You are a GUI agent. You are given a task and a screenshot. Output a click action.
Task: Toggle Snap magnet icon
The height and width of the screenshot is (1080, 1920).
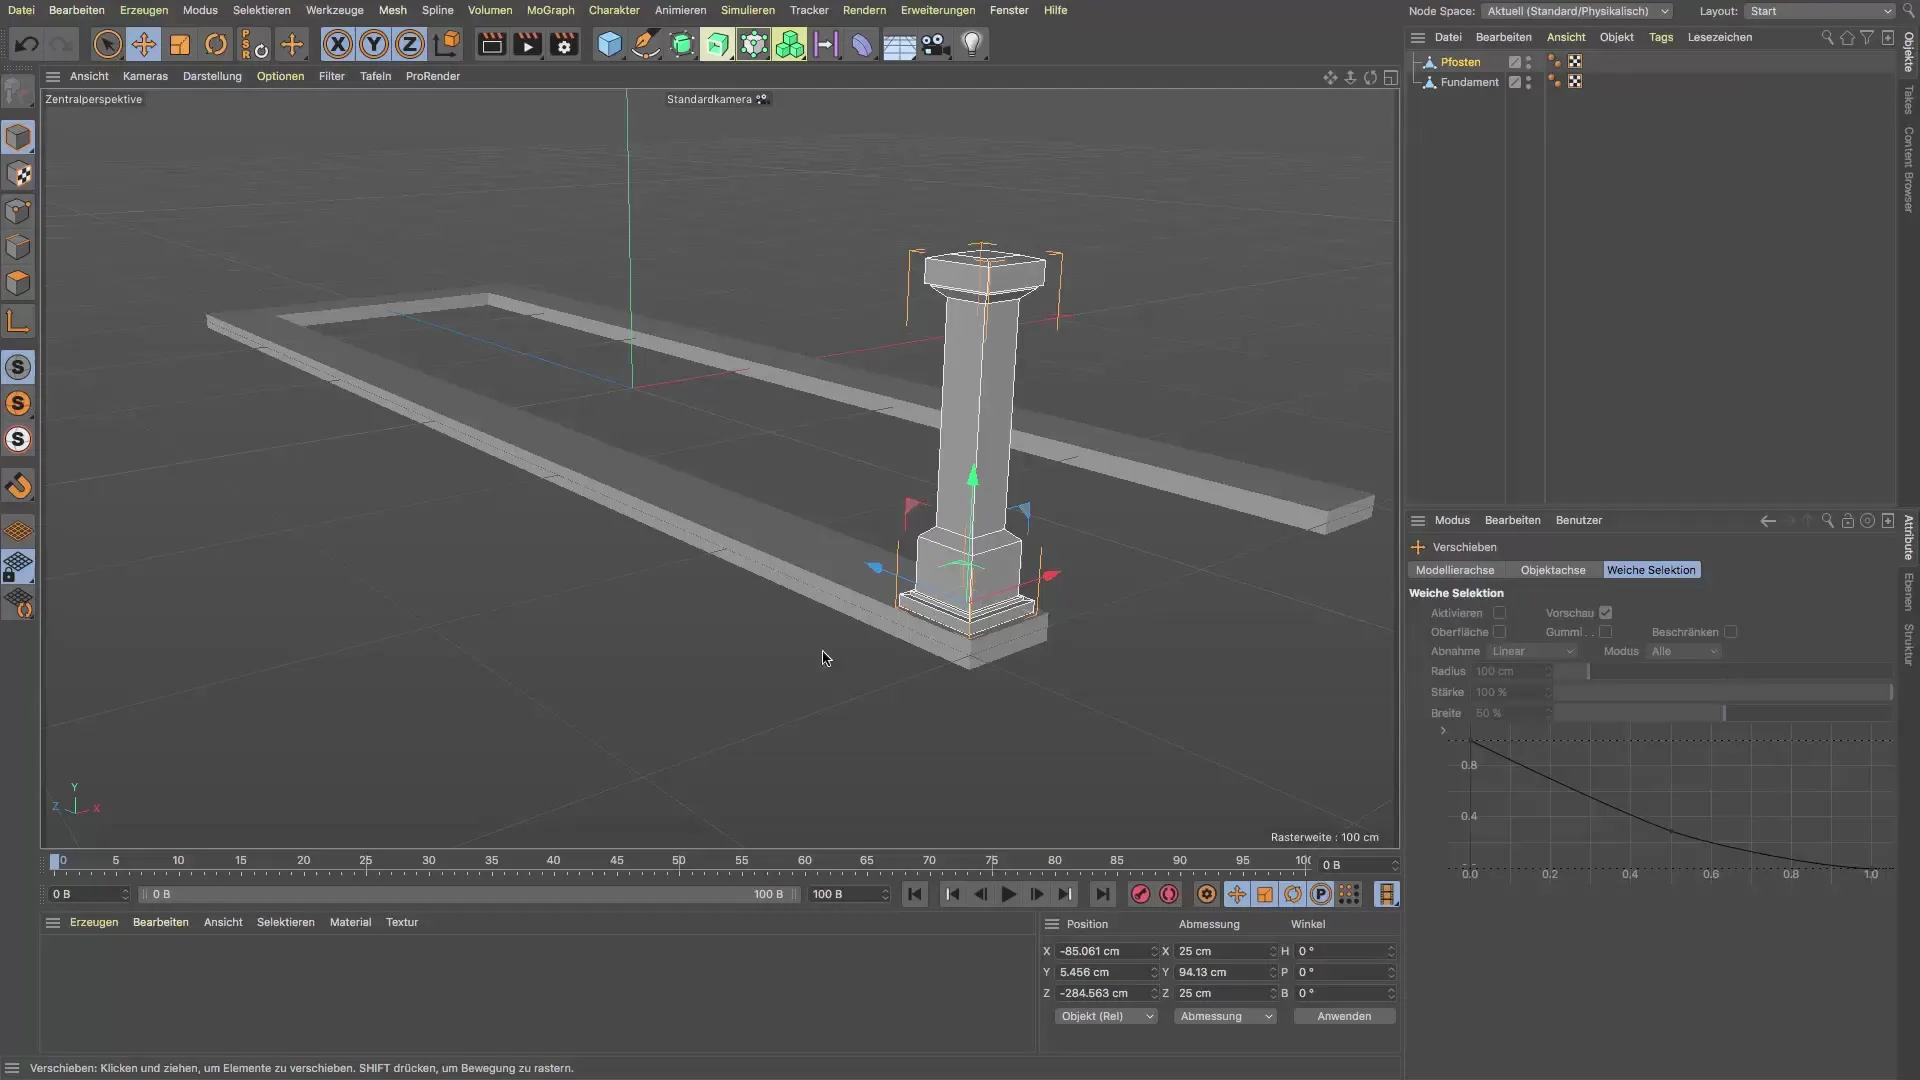click(18, 487)
